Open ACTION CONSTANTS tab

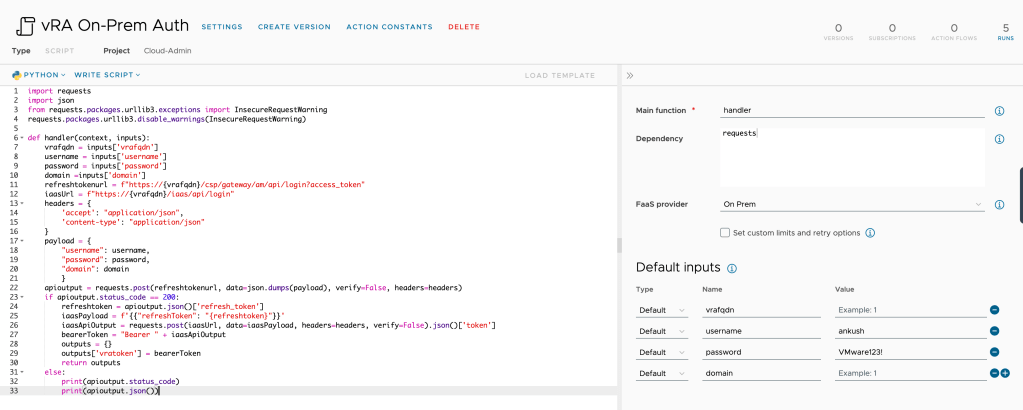coord(389,27)
